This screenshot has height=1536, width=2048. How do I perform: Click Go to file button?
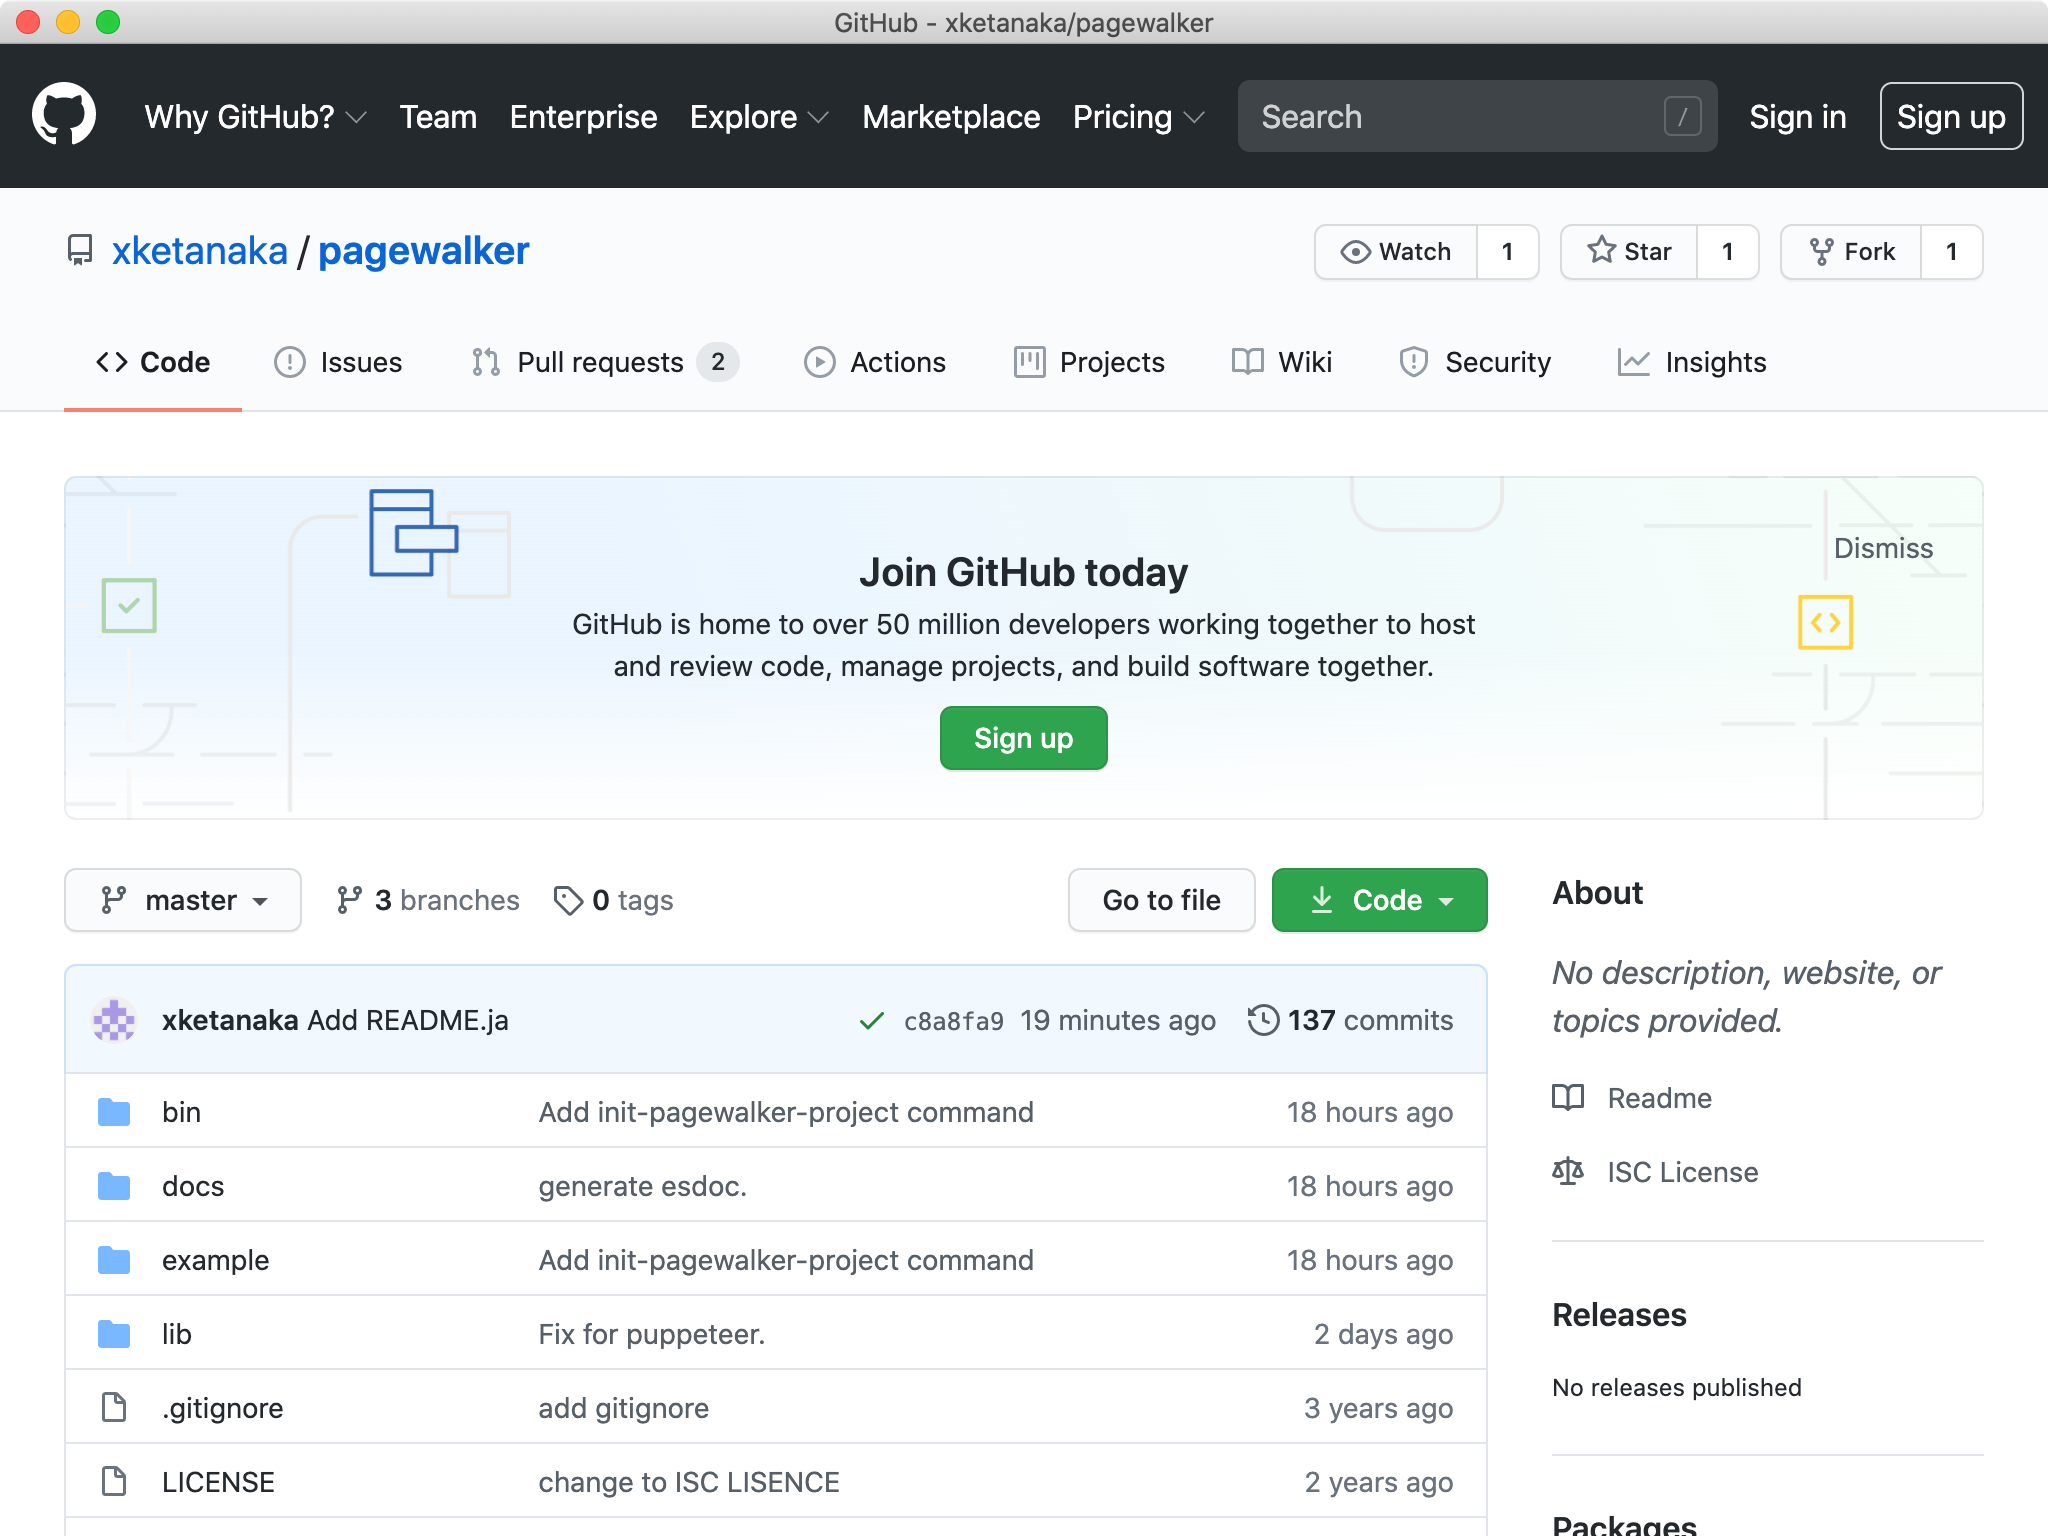(1161, 900)
